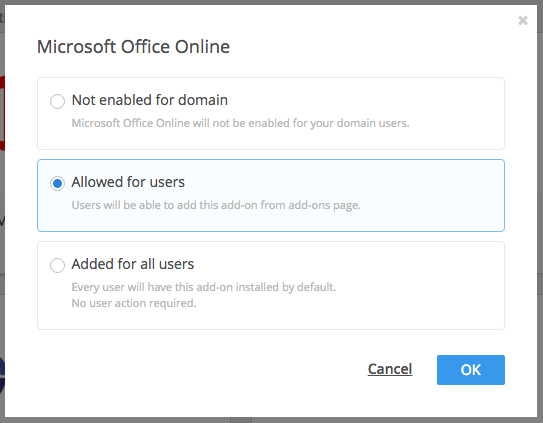
Task: Select the 'Allowed for users' radio button
Action: [57, 183]
